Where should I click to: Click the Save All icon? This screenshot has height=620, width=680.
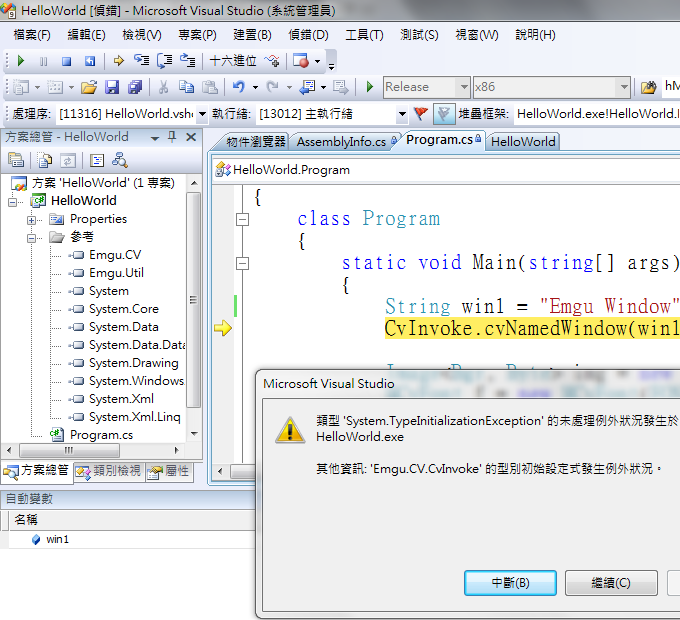coord(135,87)
